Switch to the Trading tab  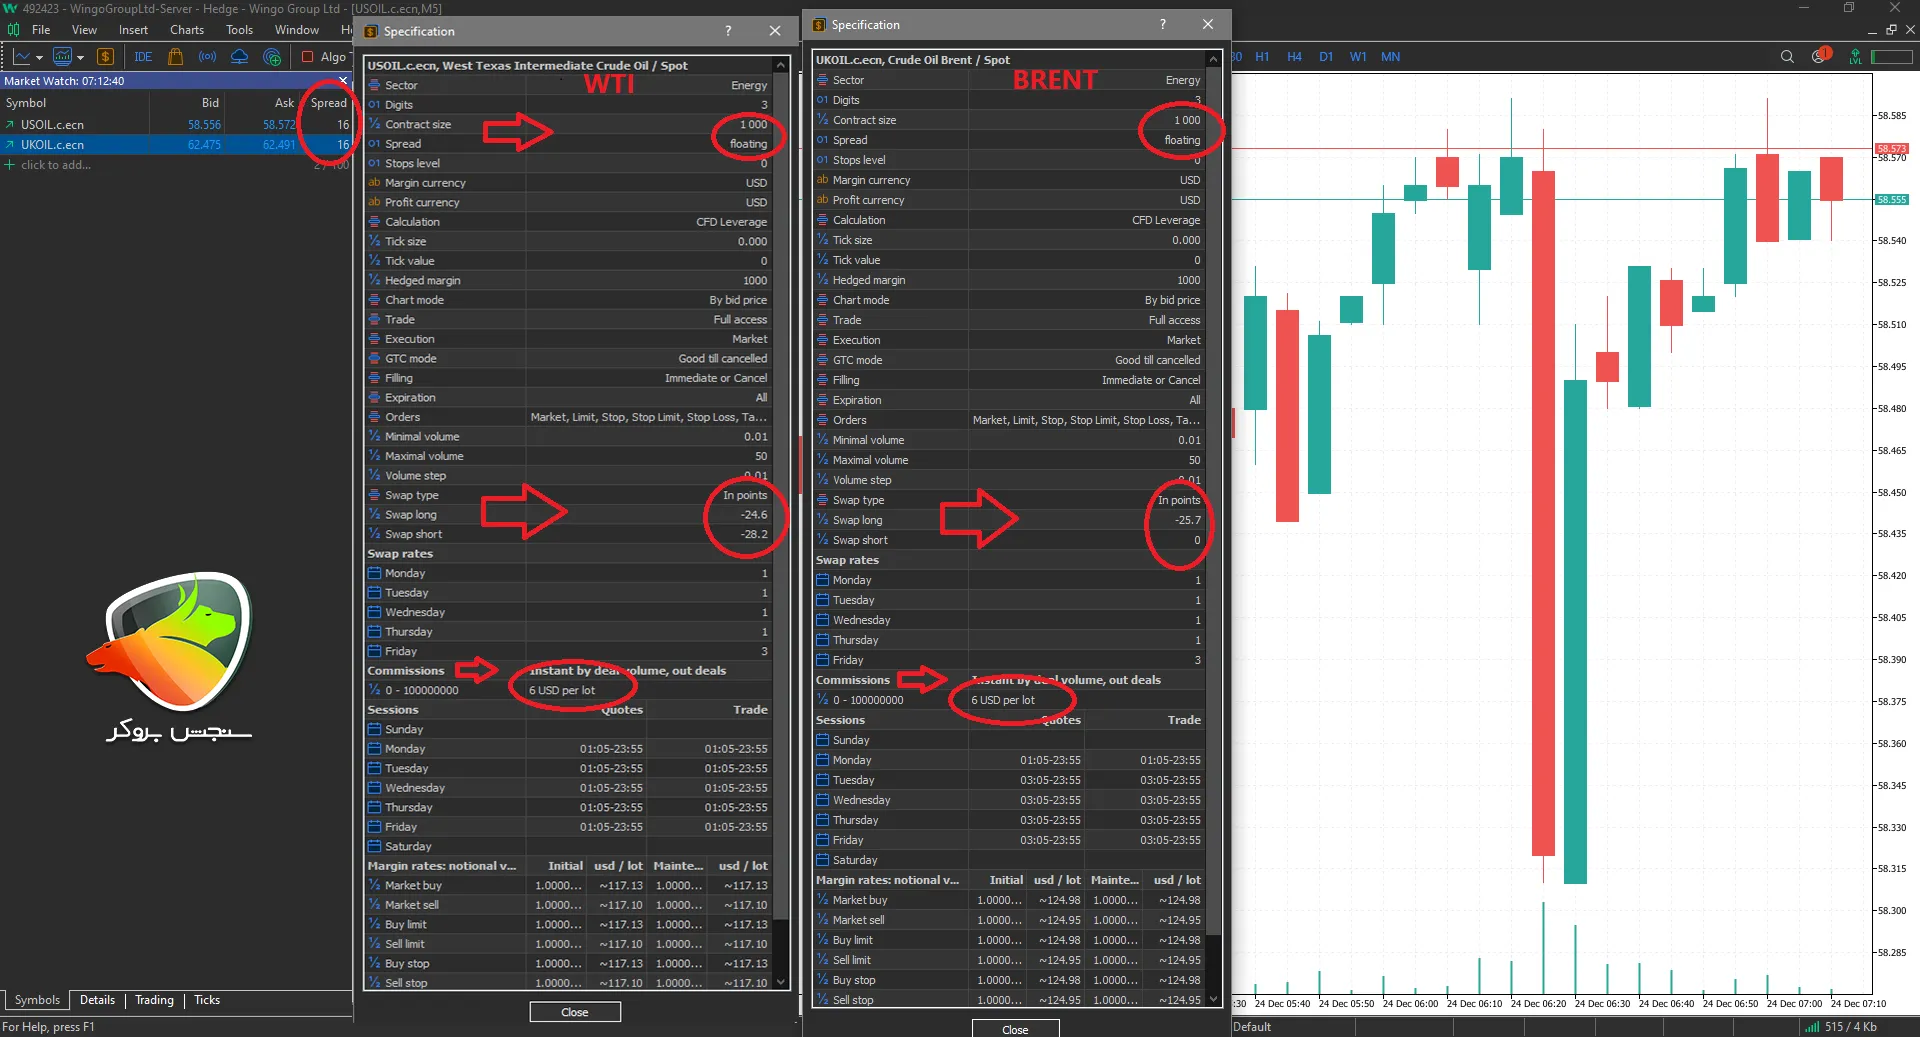click(x=154, y=1000)
